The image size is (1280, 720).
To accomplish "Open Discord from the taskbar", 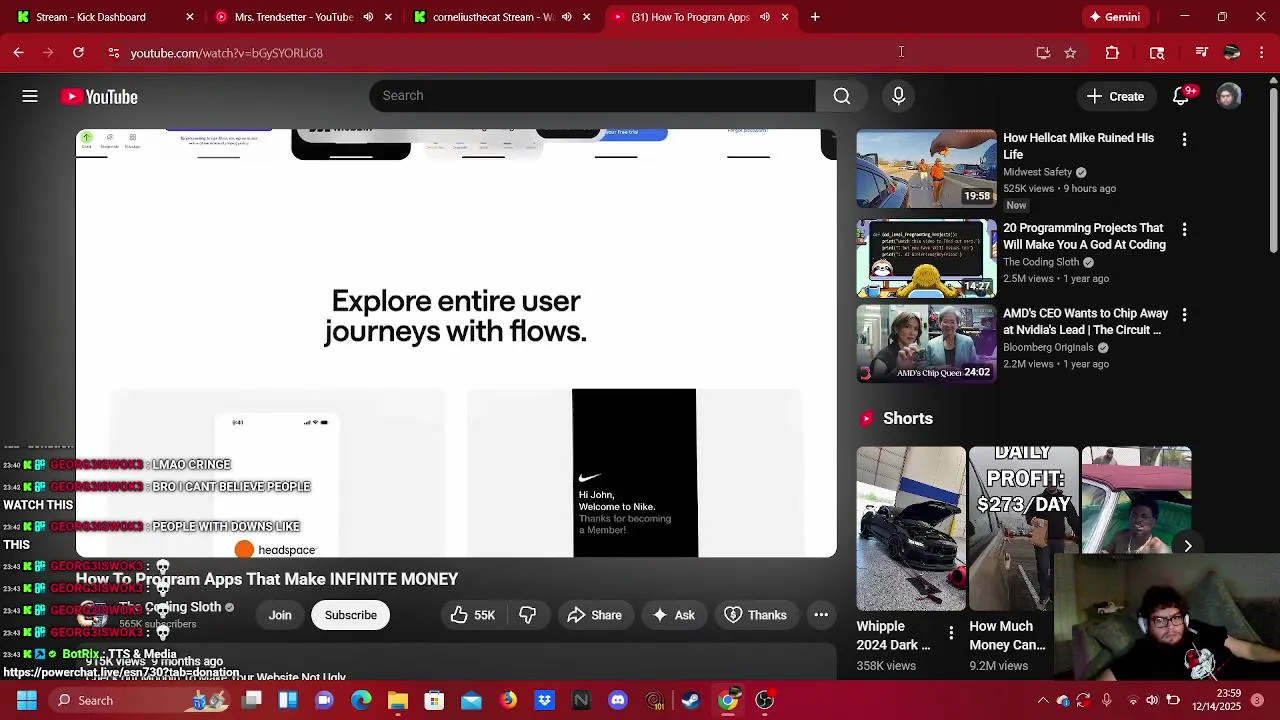I will 618,700.
